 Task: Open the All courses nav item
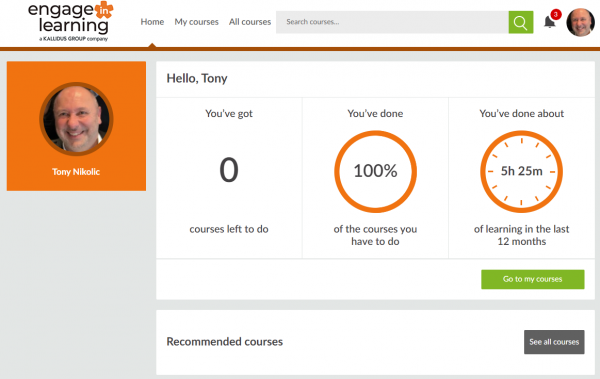[250, 22]
